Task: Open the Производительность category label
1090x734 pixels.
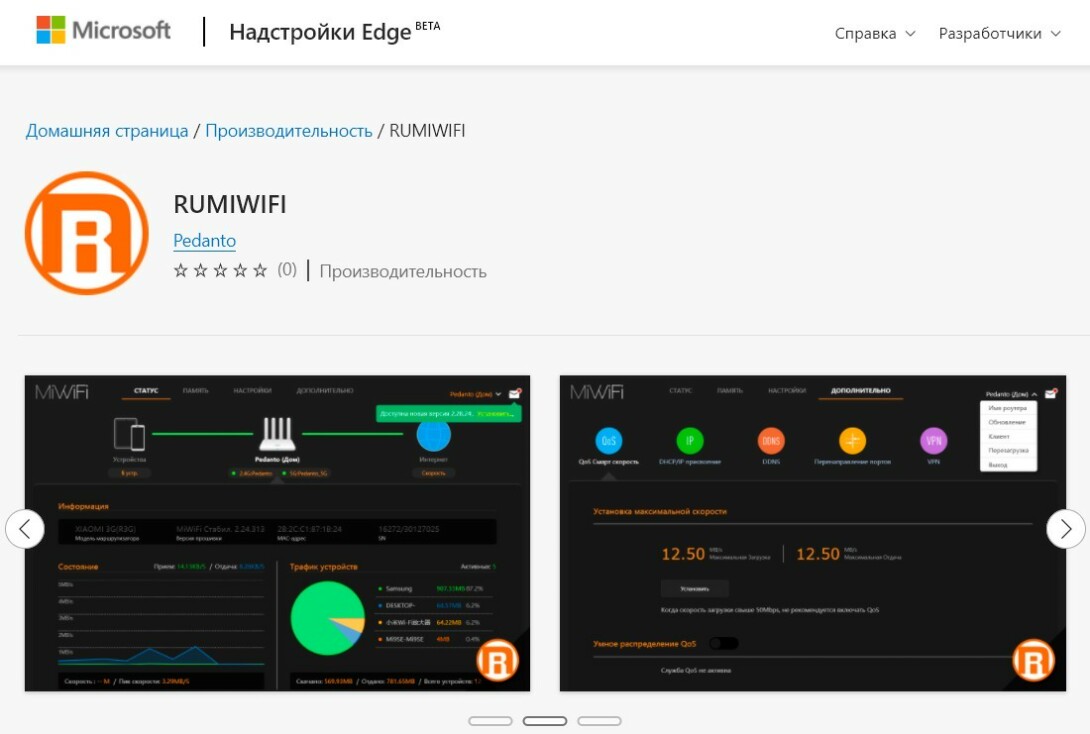Action: (402, 272)
